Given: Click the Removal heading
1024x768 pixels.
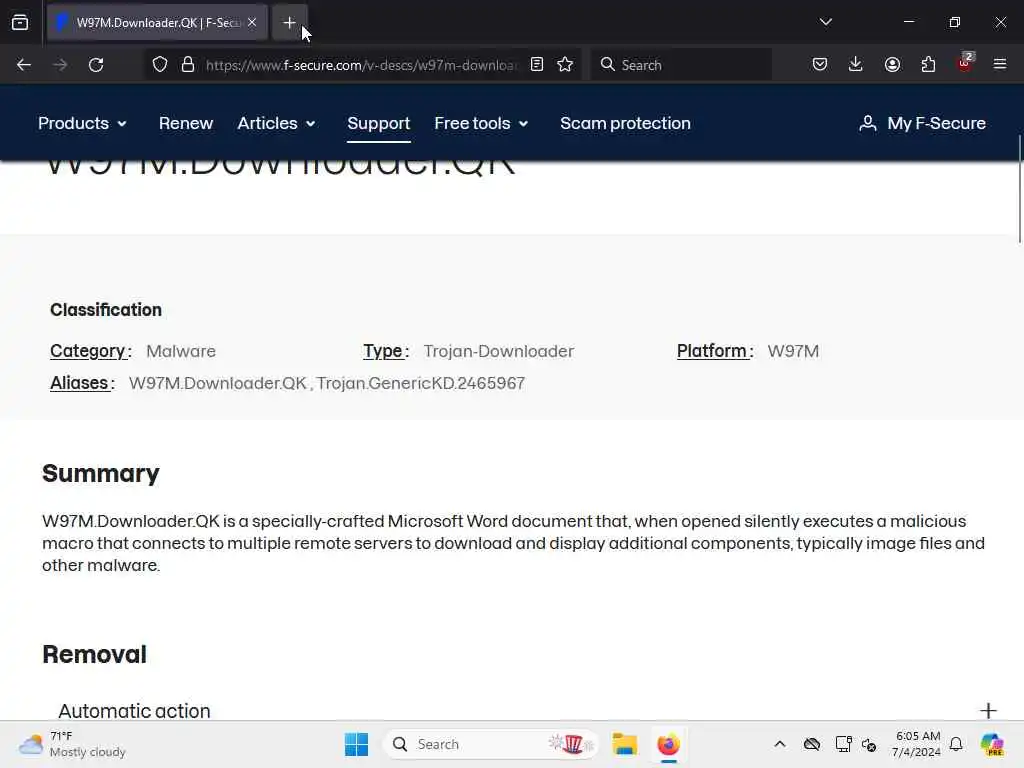Looking at the screenshot, I should (x=95, y=654).
